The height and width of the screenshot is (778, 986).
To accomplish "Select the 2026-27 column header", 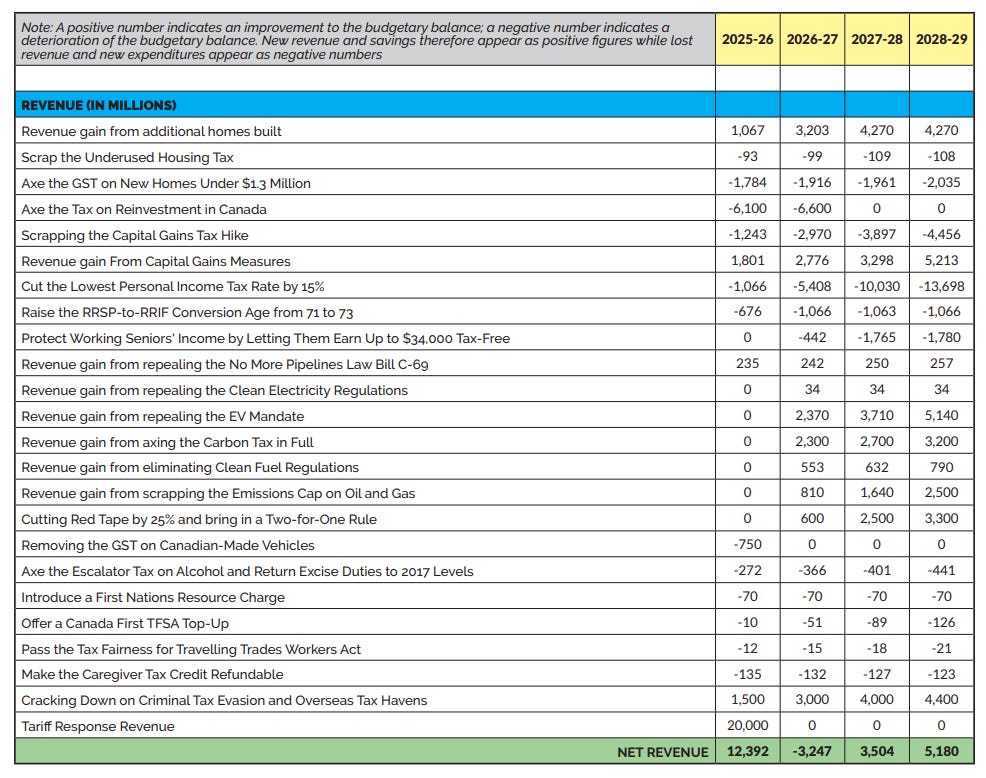I will point(812,39).
